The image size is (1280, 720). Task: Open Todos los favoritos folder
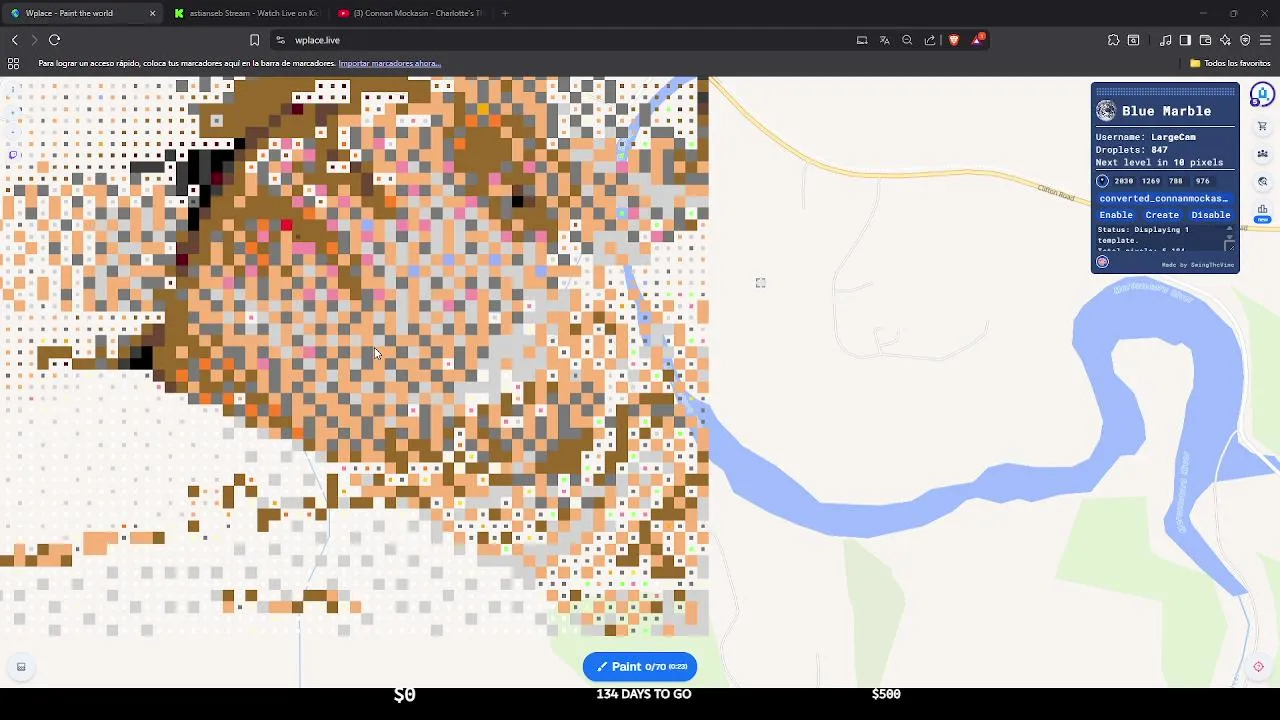(x=1230, y=63)
